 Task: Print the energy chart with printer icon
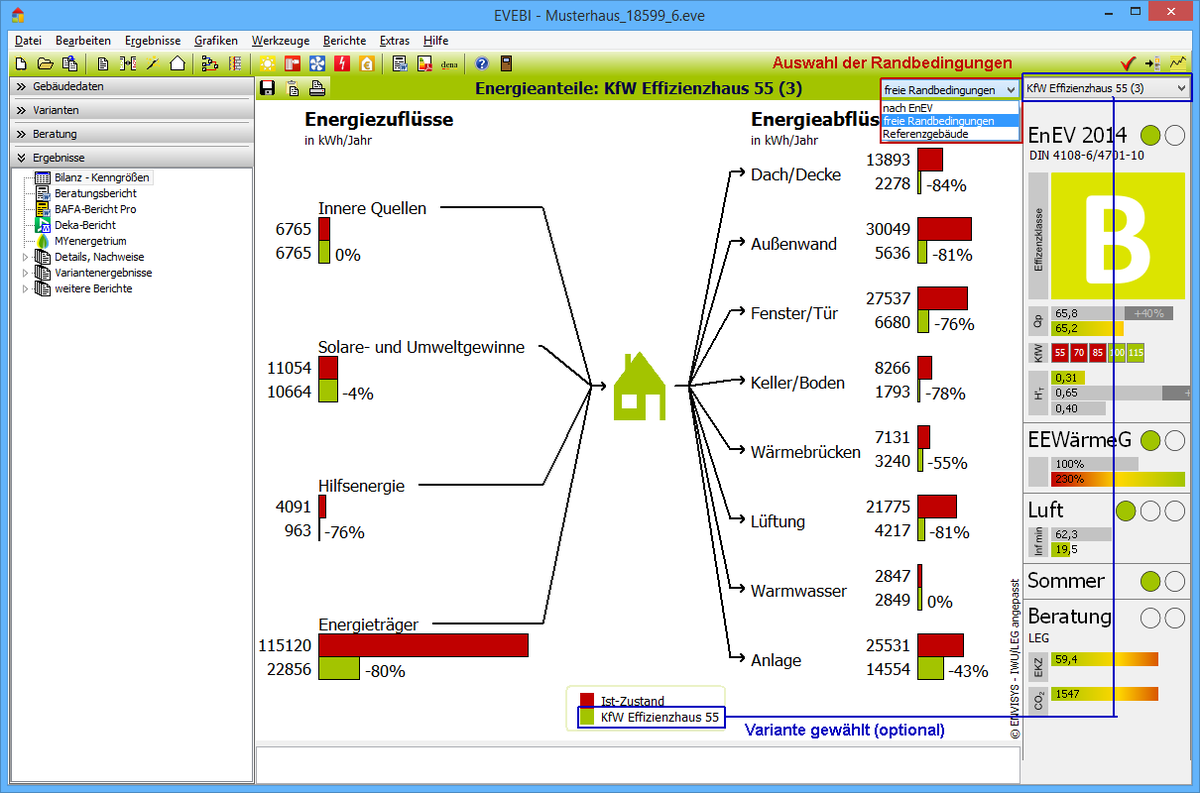(x=316, y=88)
